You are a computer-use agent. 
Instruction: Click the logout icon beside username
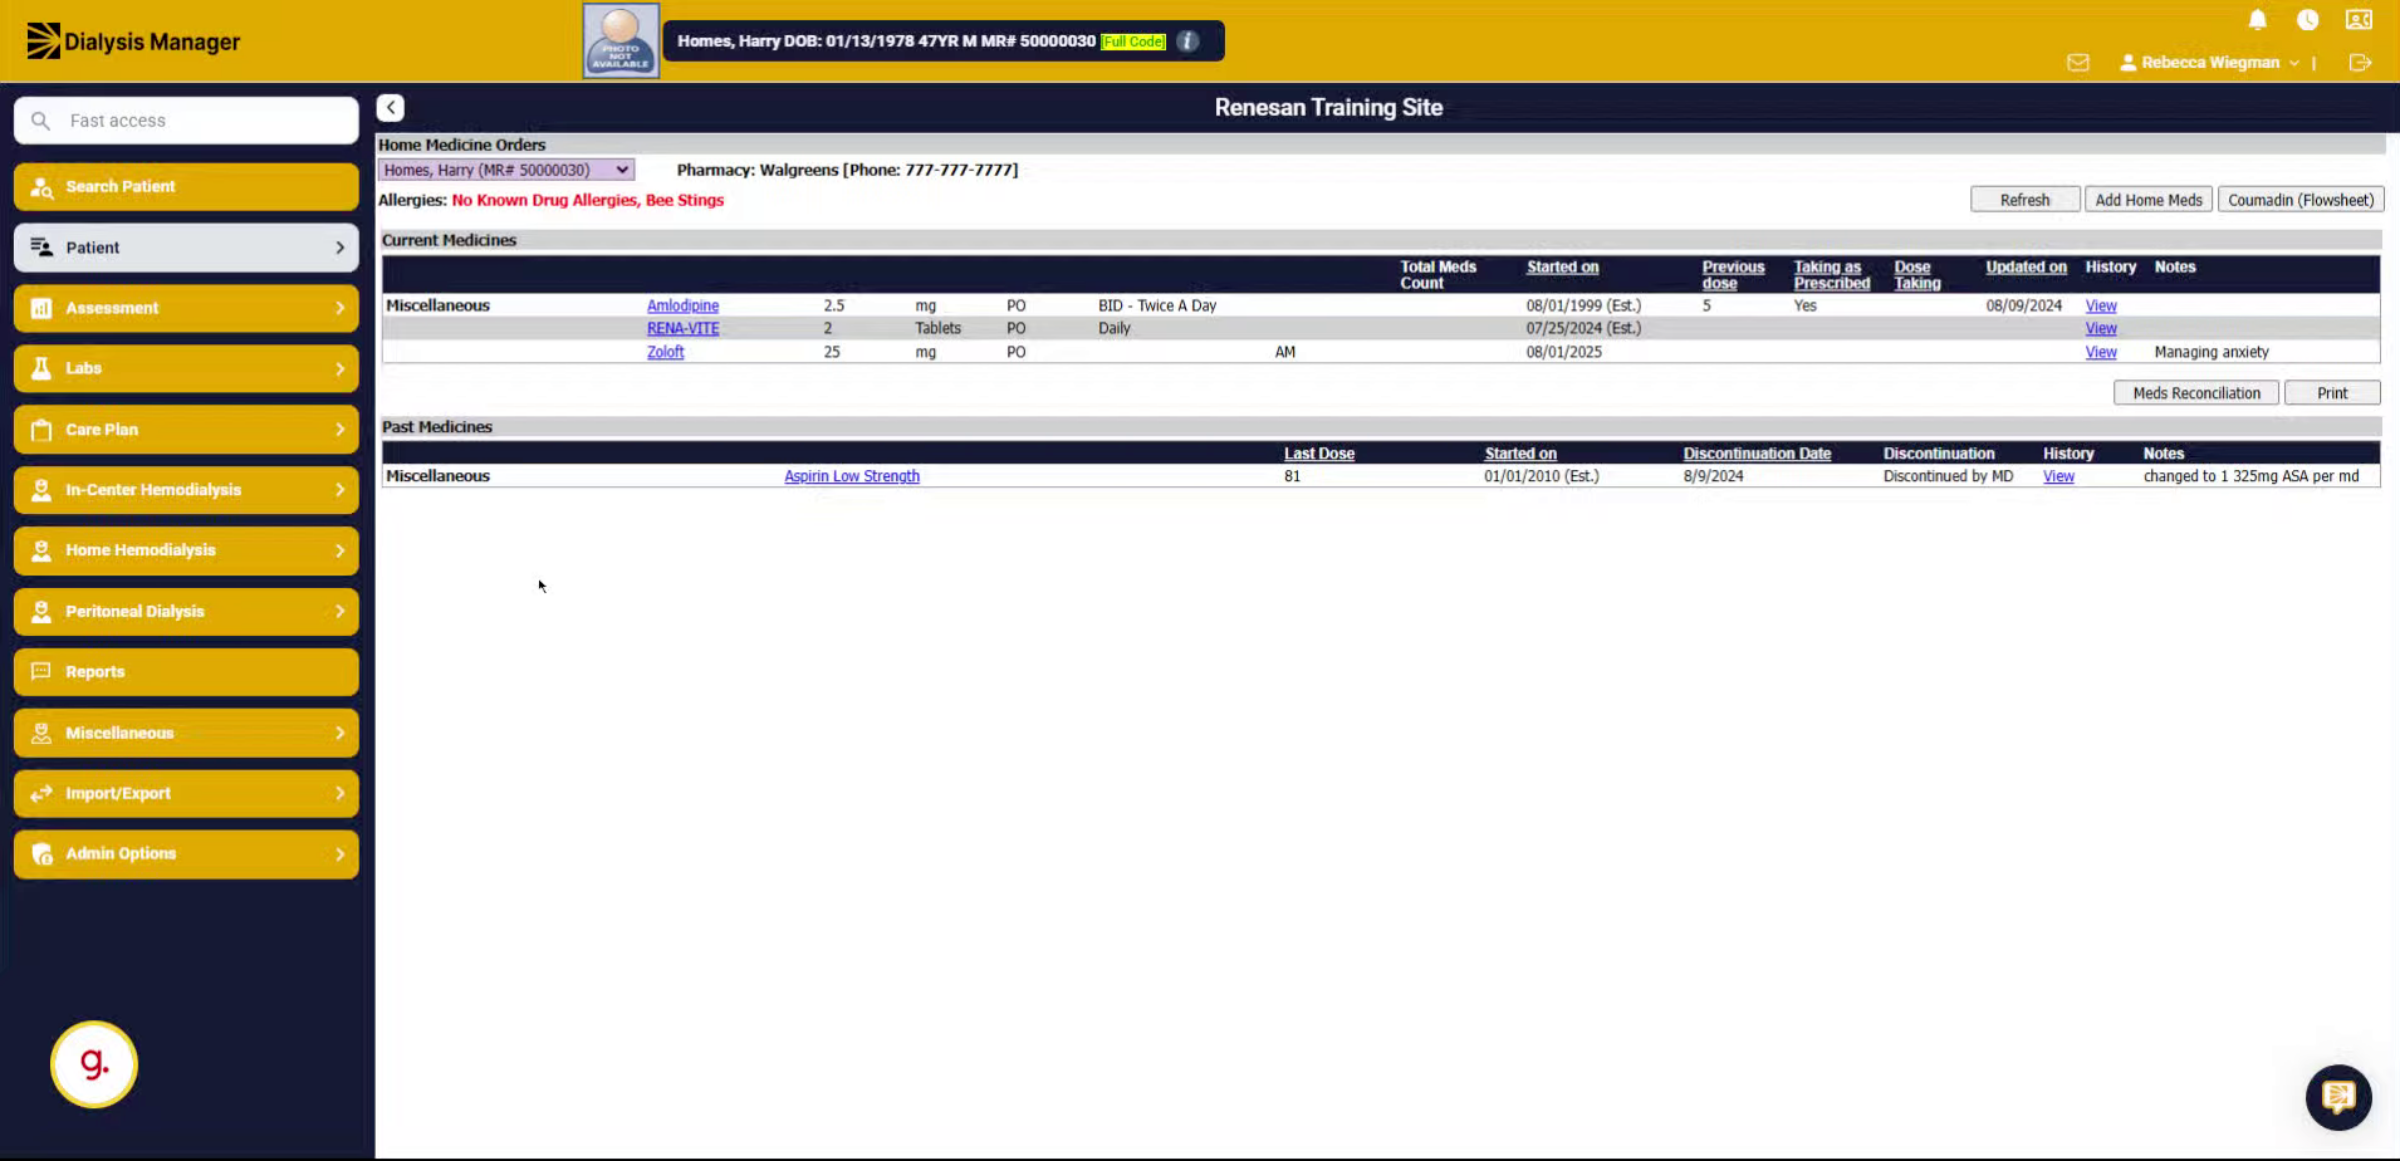[2360, 62]
